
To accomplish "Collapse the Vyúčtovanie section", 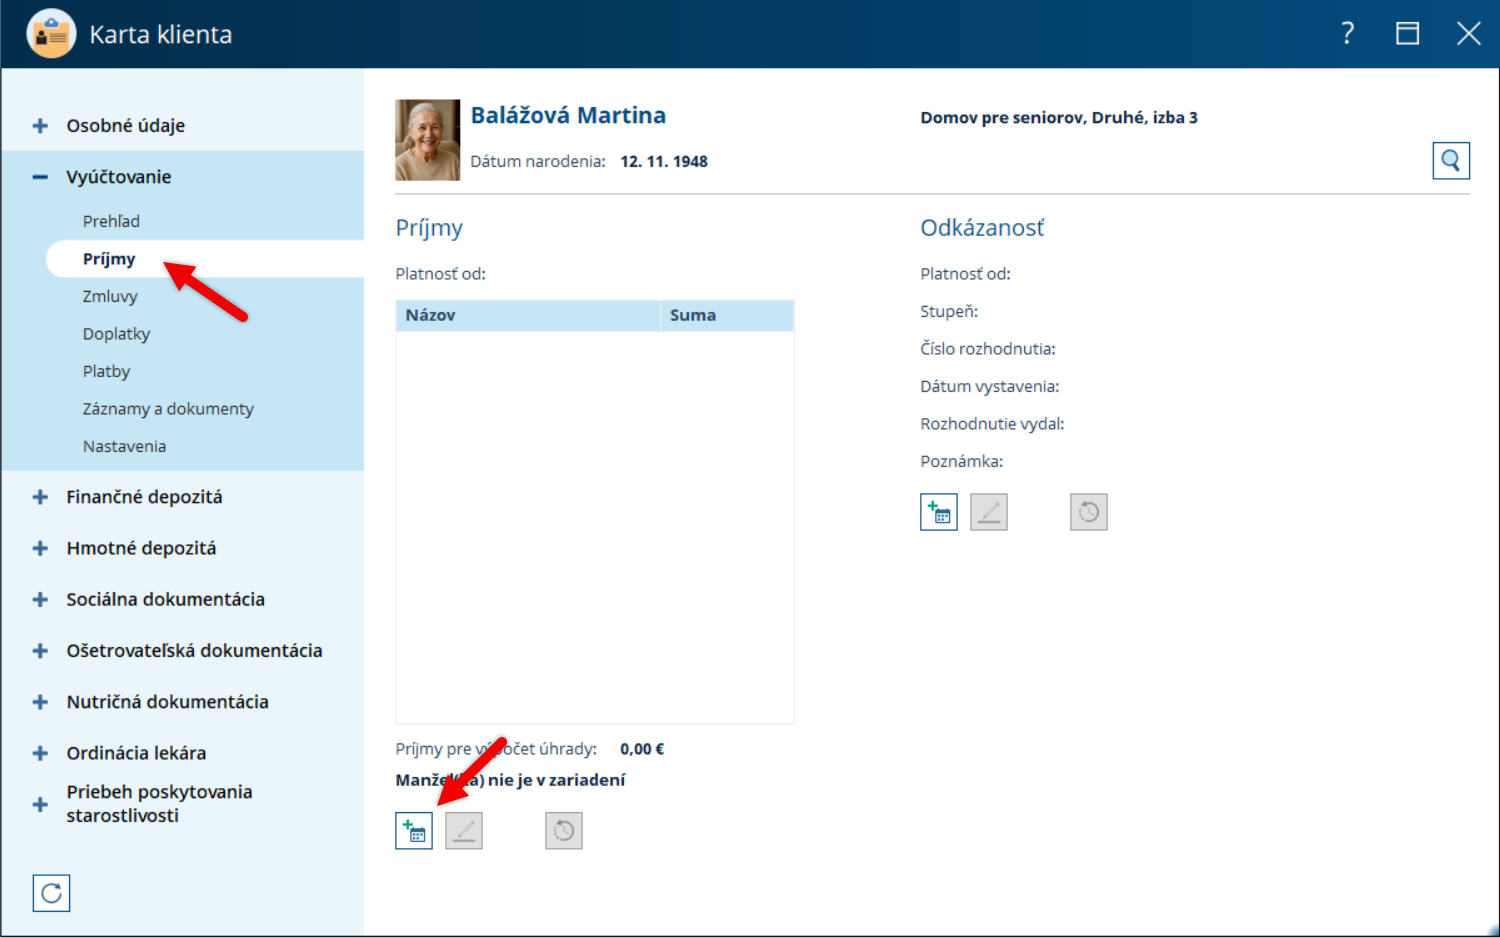I will [x=40, y=177].
